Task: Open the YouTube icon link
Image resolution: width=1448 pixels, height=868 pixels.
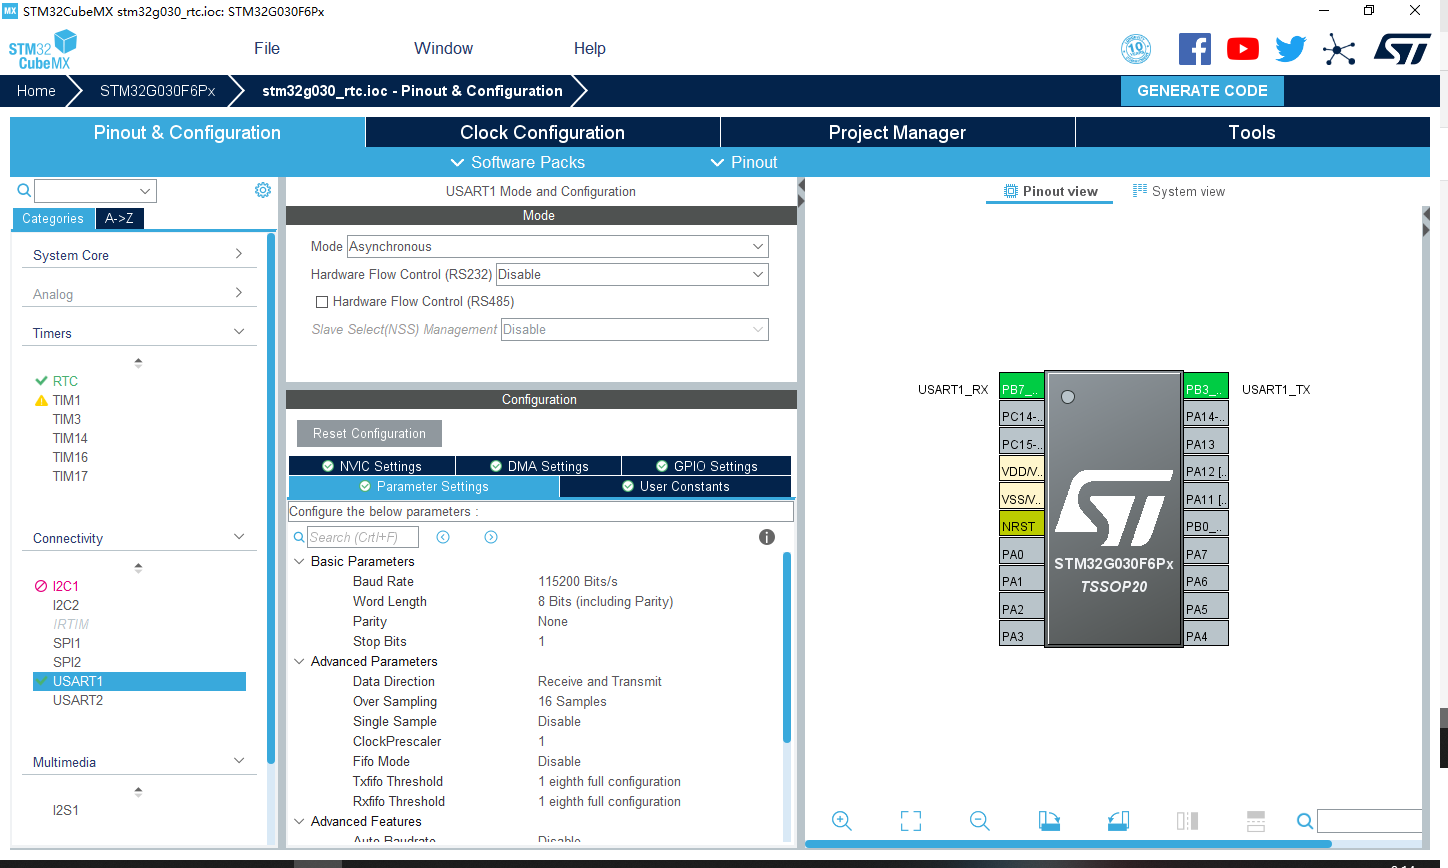Action: [1243, 49]
